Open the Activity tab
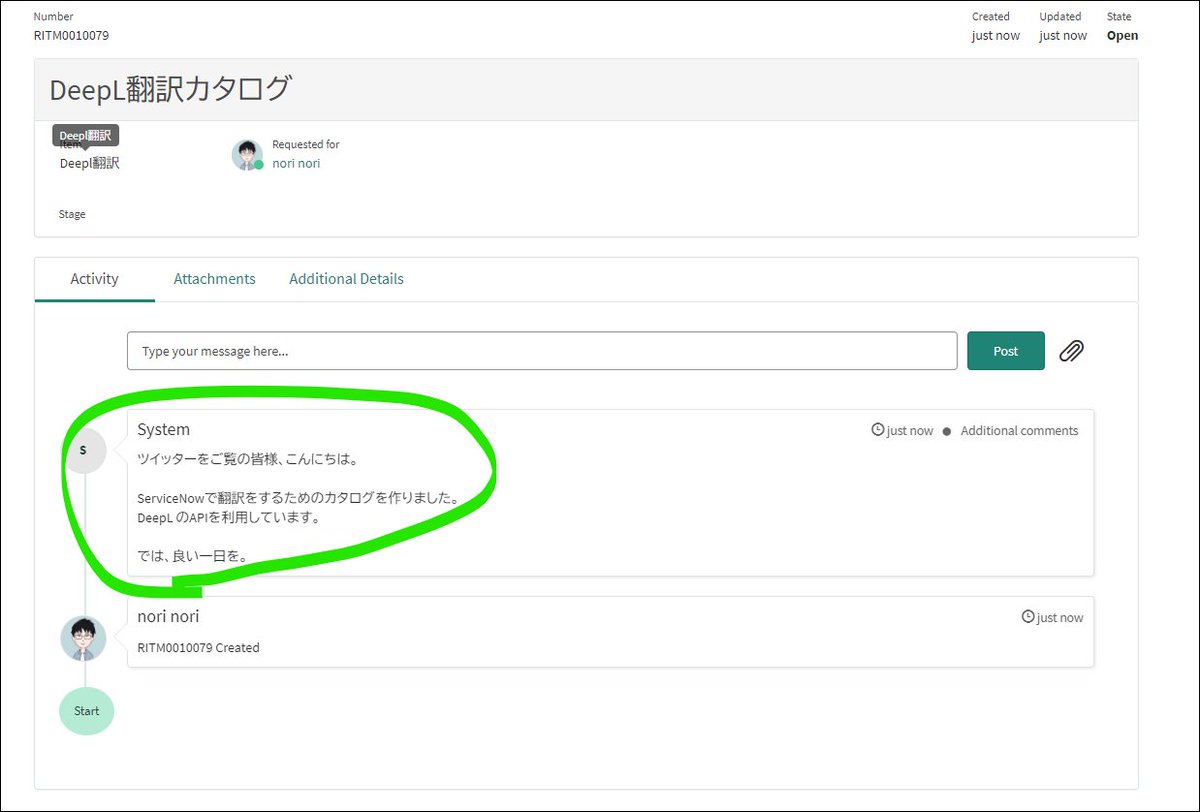Viewport: 1200px width, 812px height. pos(95,279)
